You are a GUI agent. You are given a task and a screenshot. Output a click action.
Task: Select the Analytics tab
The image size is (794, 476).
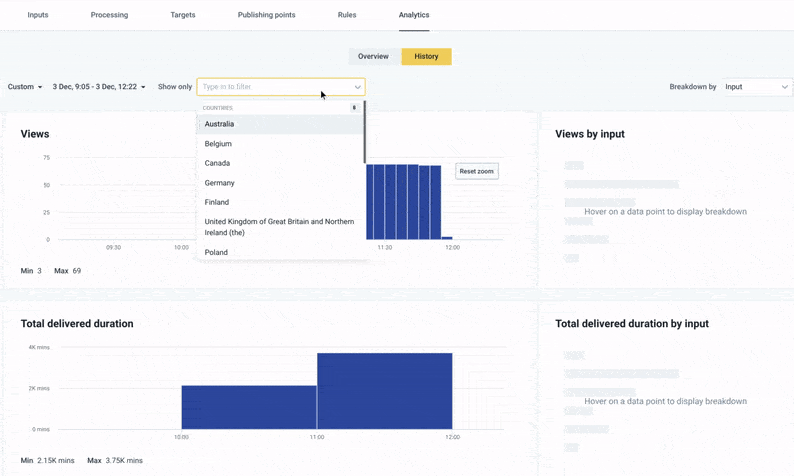click(414, 15)
